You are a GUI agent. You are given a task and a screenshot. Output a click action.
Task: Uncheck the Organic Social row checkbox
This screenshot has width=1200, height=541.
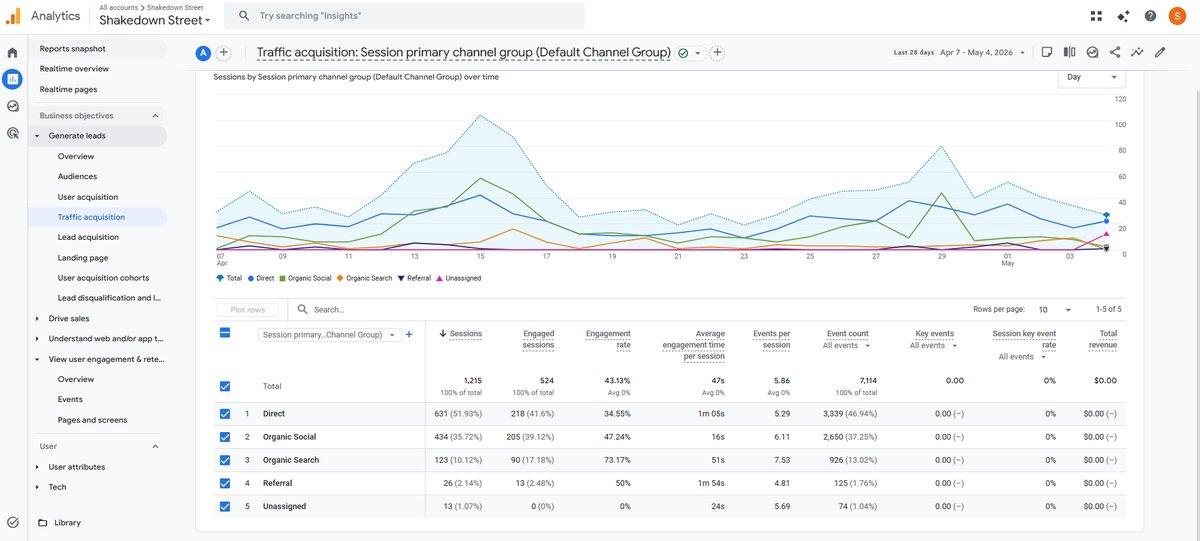click(x=225, y=437)
